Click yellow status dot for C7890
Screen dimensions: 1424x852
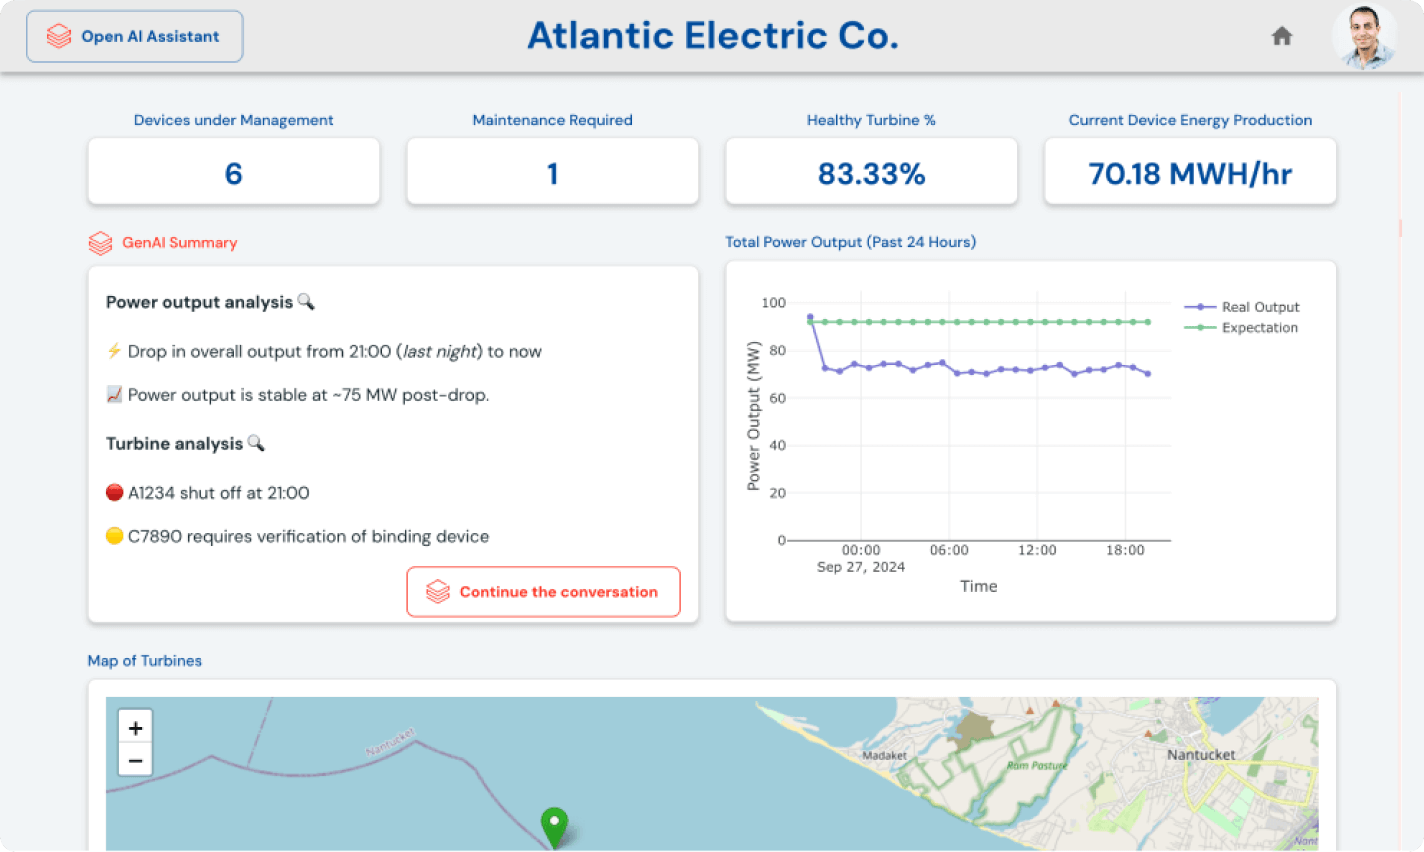[x=115, y=536]
